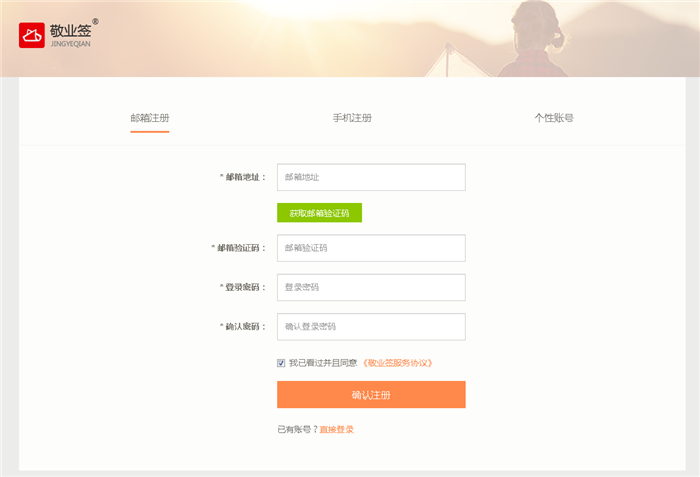Focus the 登录密码 password field

[371, 287]
